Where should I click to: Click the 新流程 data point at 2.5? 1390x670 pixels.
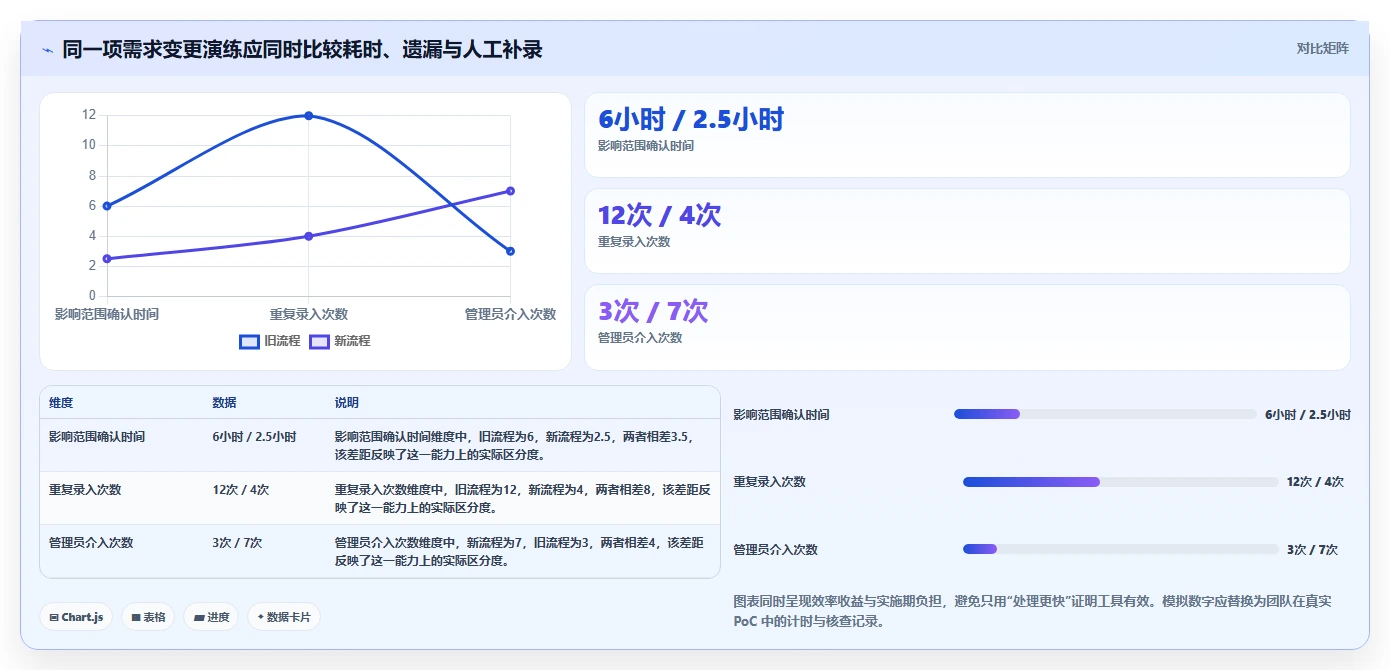click(107, 259)
